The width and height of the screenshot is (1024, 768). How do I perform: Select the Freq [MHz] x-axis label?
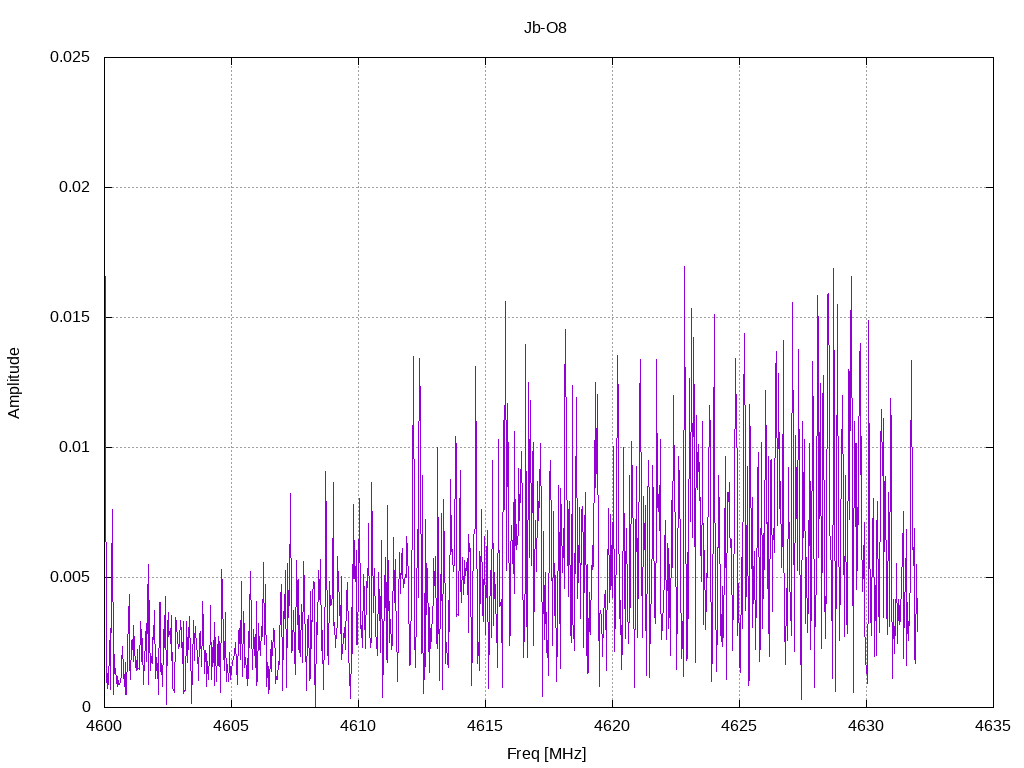pos(547,754)
